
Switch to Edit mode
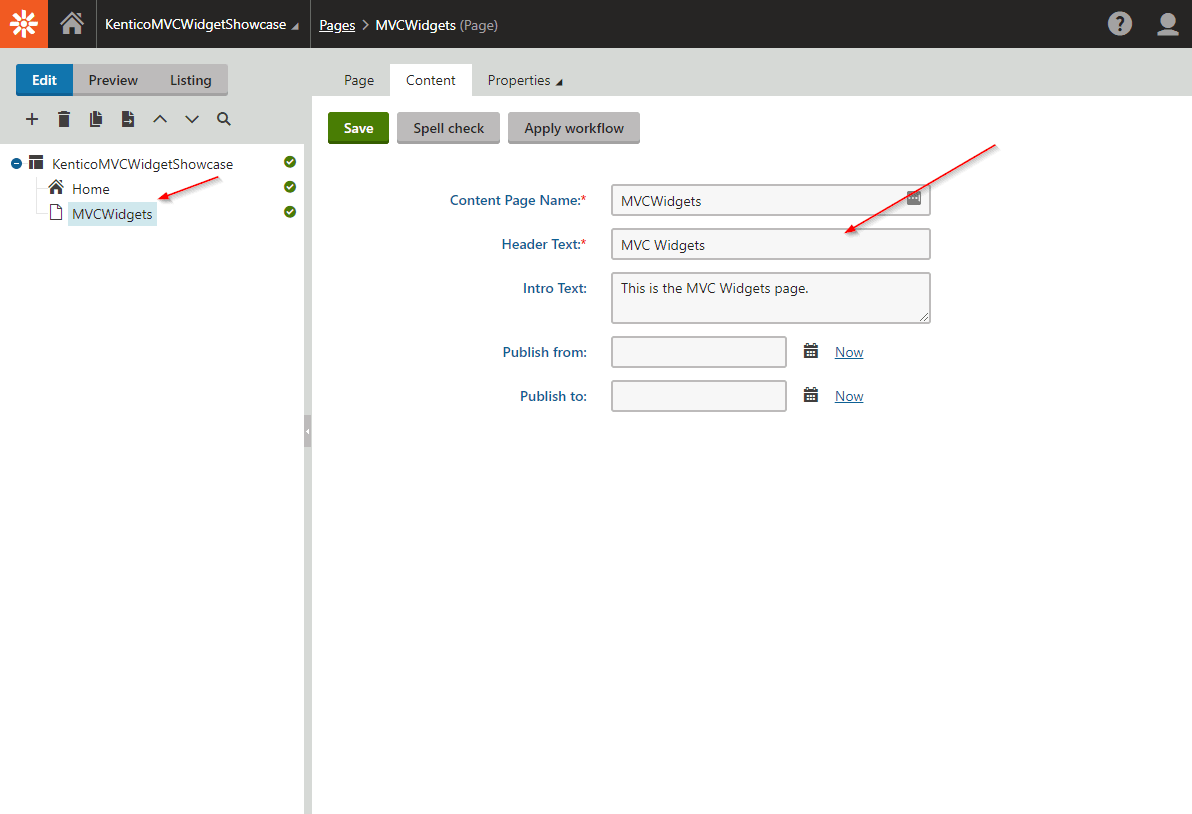pos(44,80)
